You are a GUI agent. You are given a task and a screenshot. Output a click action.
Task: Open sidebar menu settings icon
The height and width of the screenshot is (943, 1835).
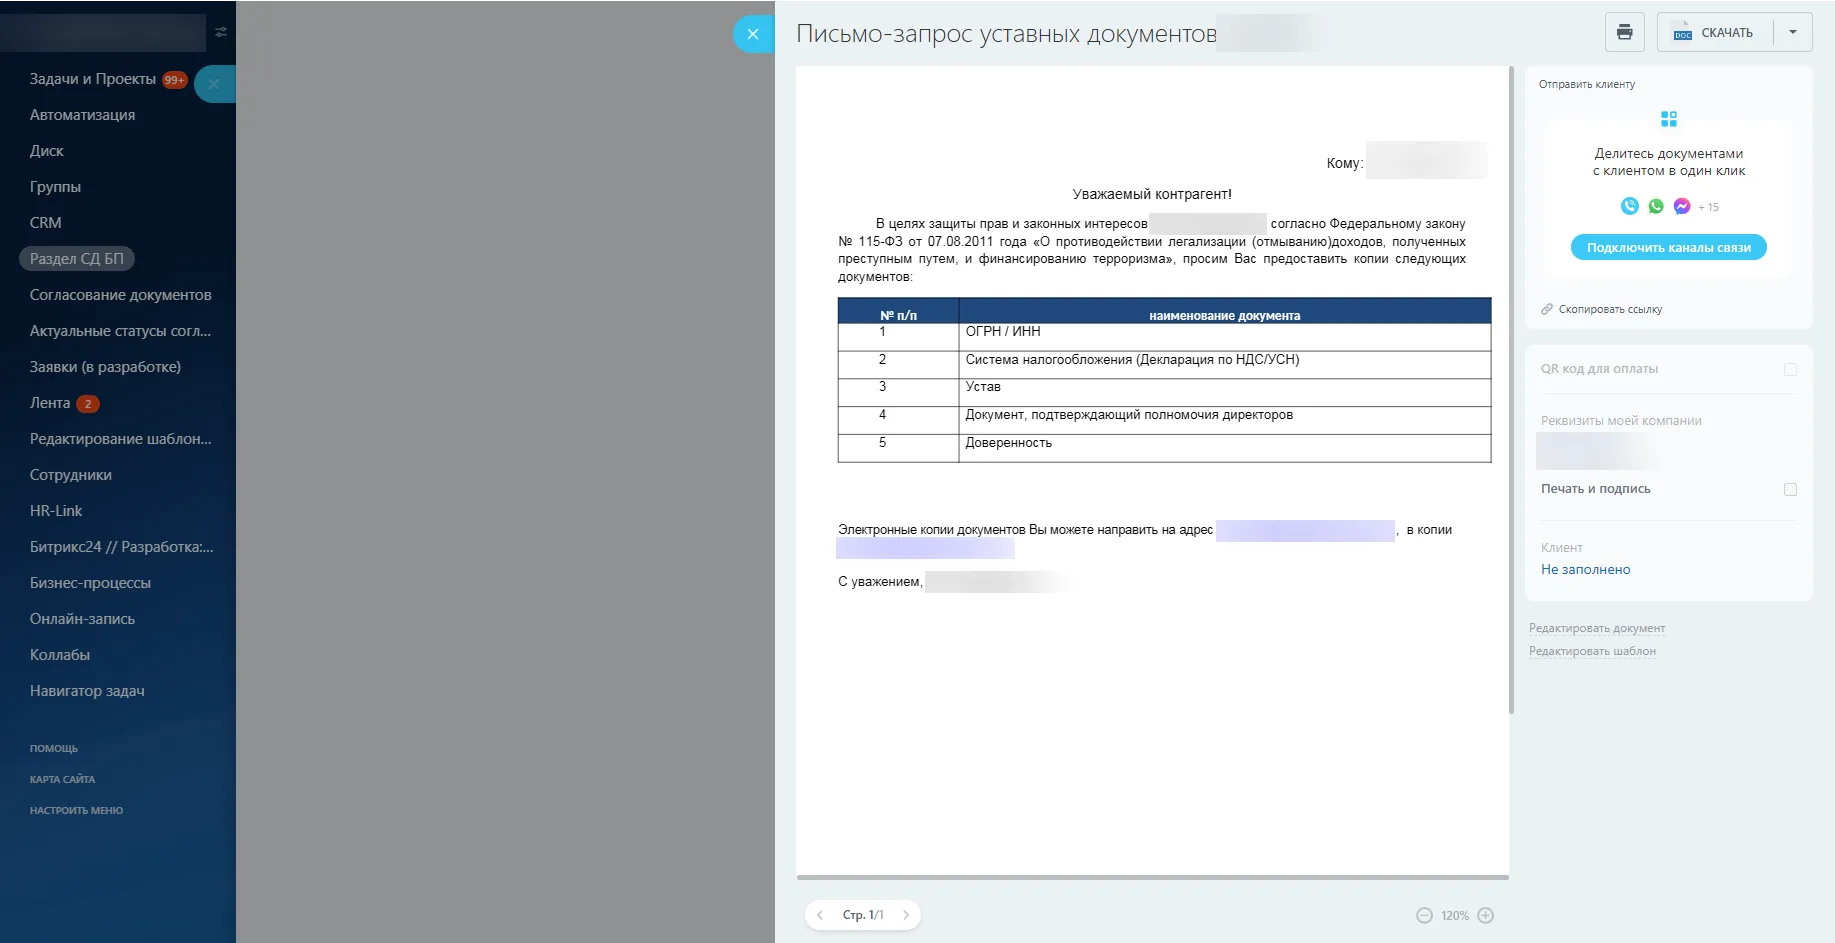click(221, 32)
